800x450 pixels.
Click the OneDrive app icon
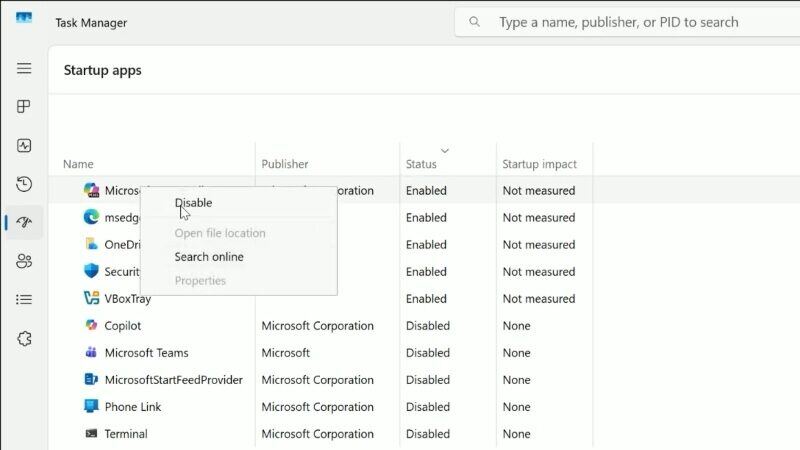coord(91,244)
